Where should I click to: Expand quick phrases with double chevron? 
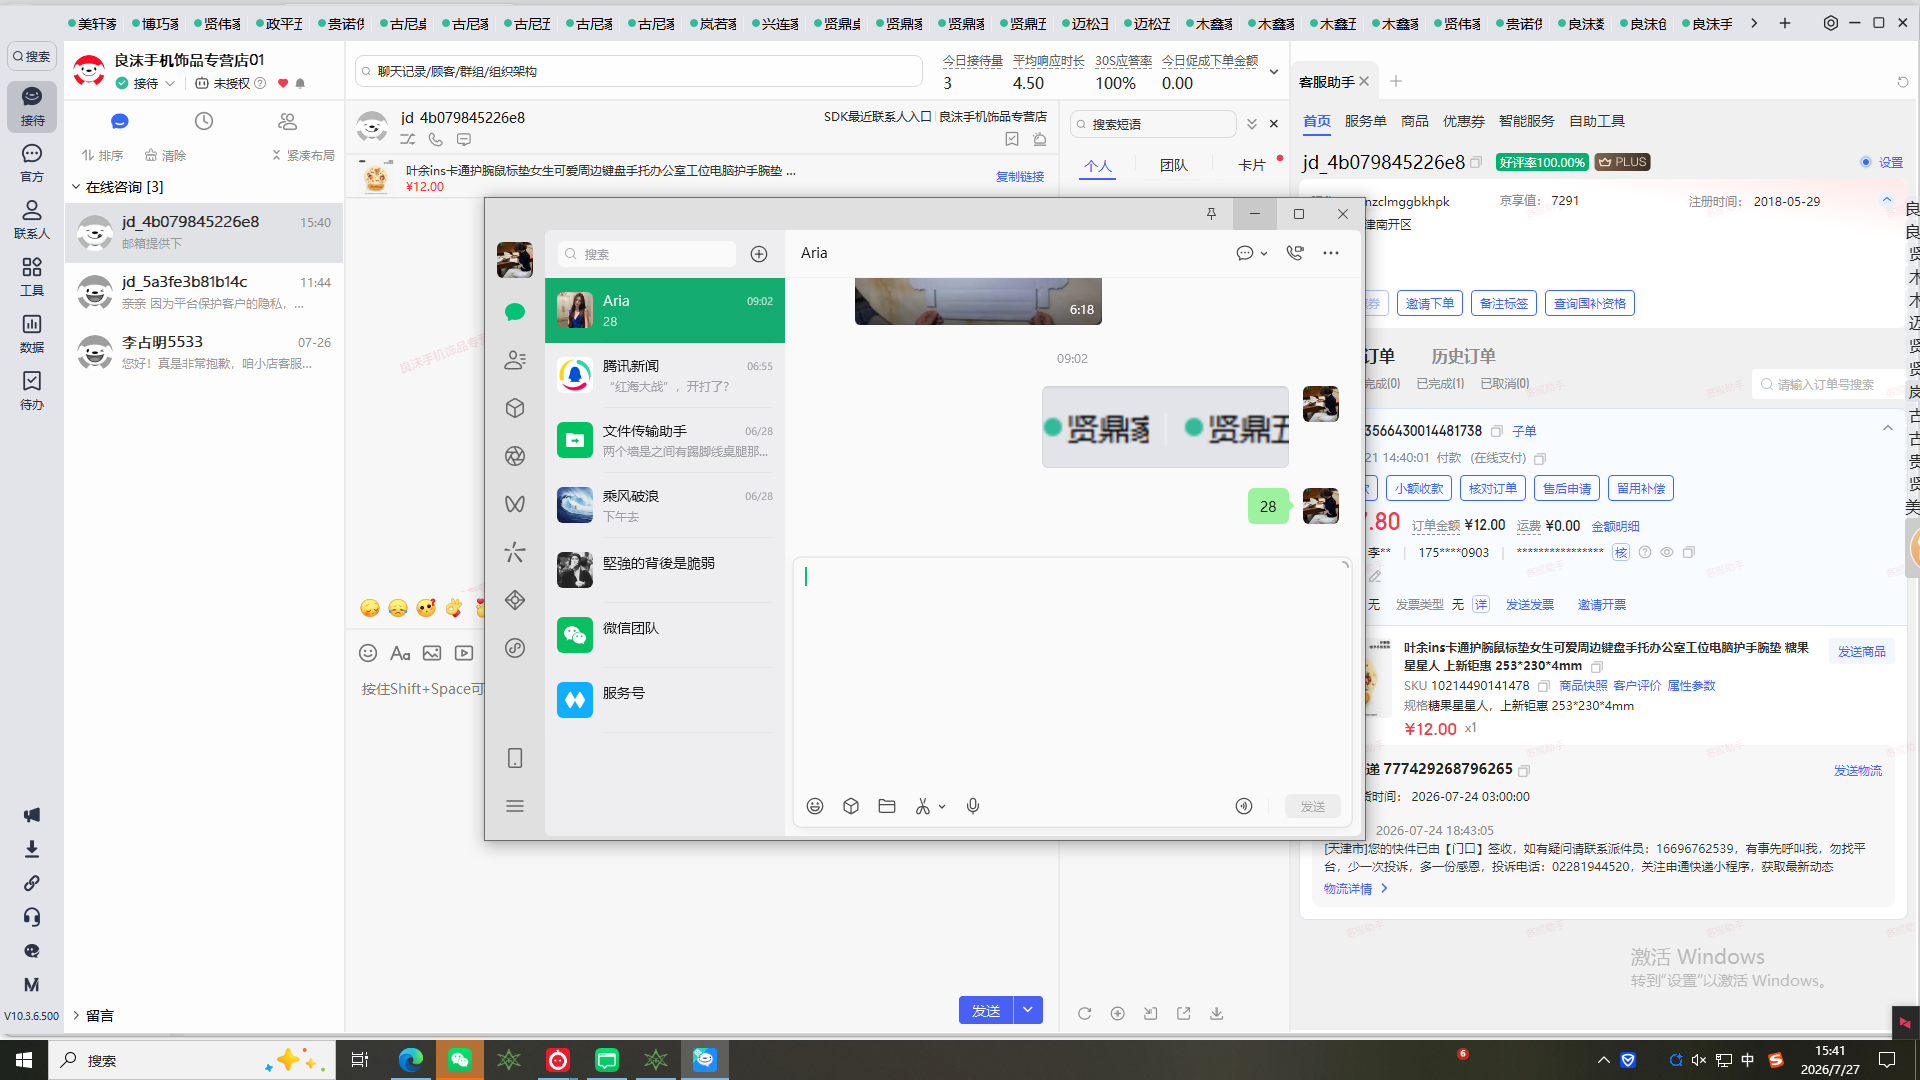pyautogui.click(x=1252, y=124)
